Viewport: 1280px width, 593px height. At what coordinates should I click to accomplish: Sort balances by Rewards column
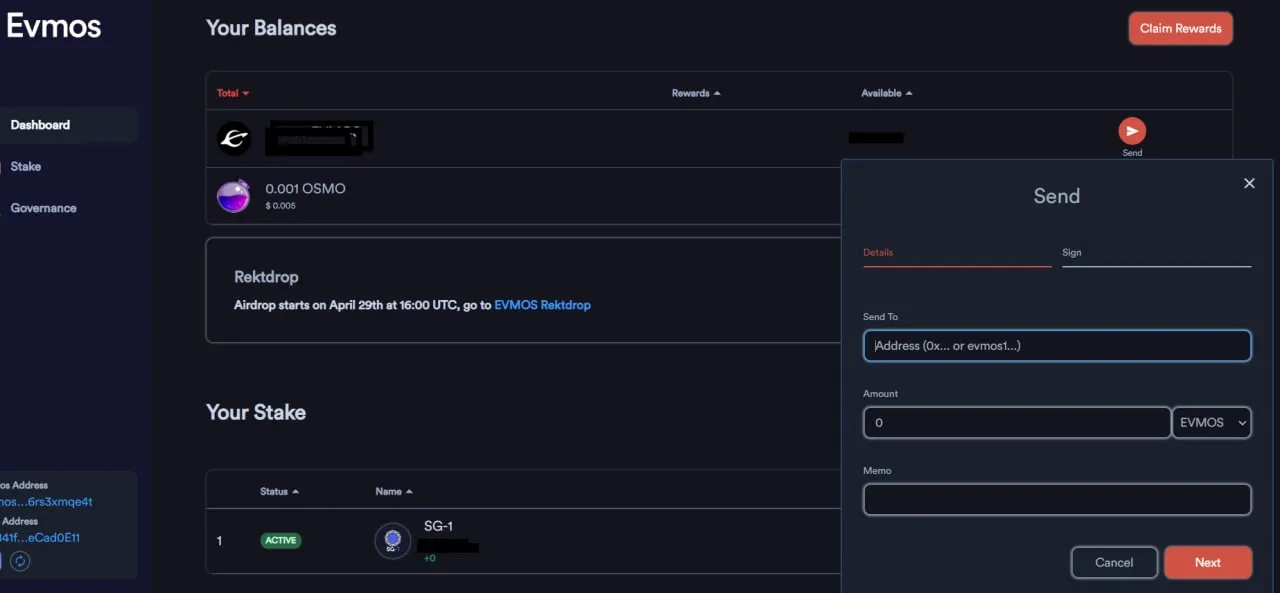696,93
